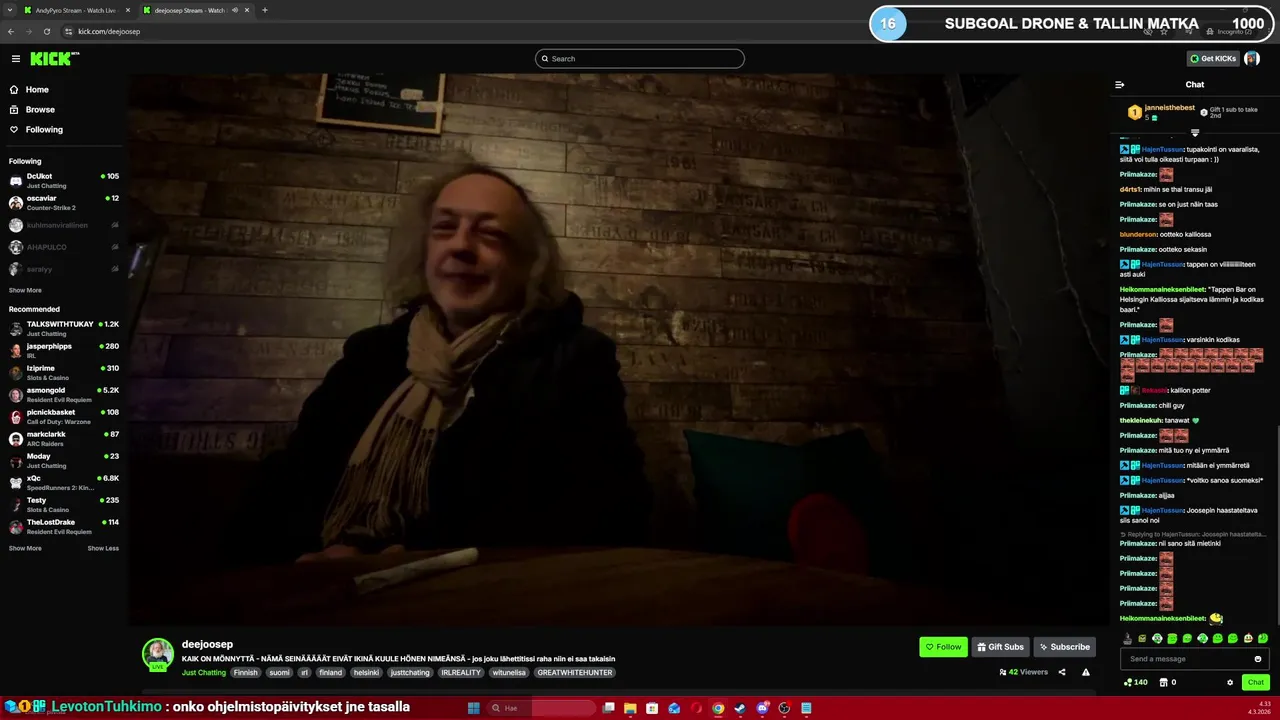Screen dimensions: 1280x720
Task: Click the report stream warning icon
Action: [x=1086, y=672]
